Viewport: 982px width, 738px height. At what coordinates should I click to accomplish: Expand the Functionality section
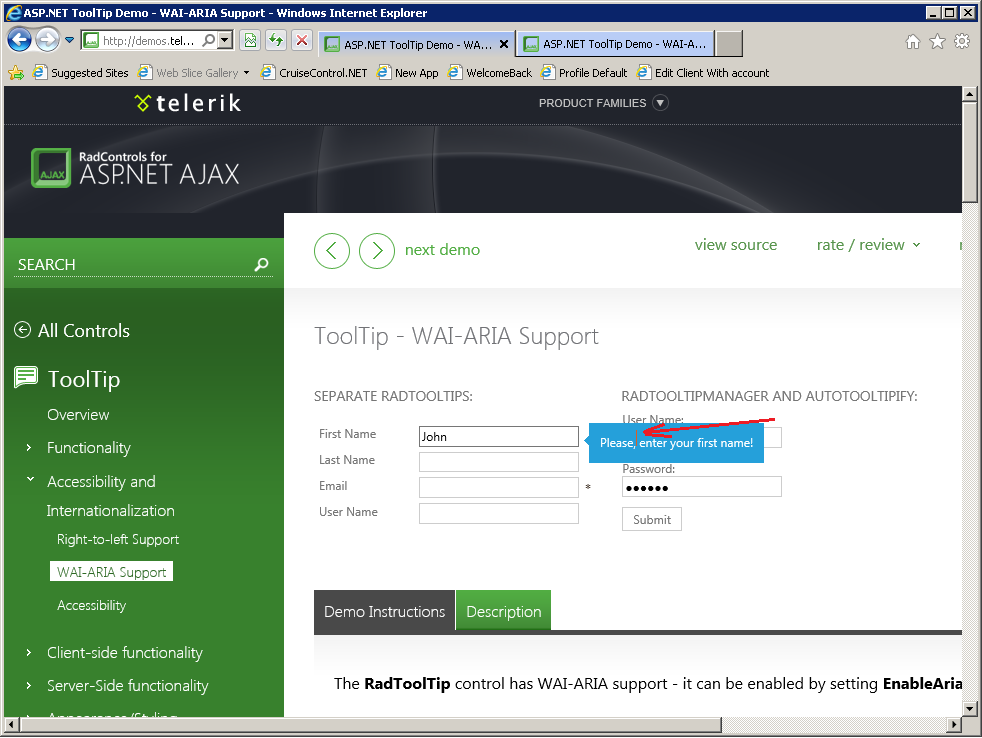click(x=29, y=448)
